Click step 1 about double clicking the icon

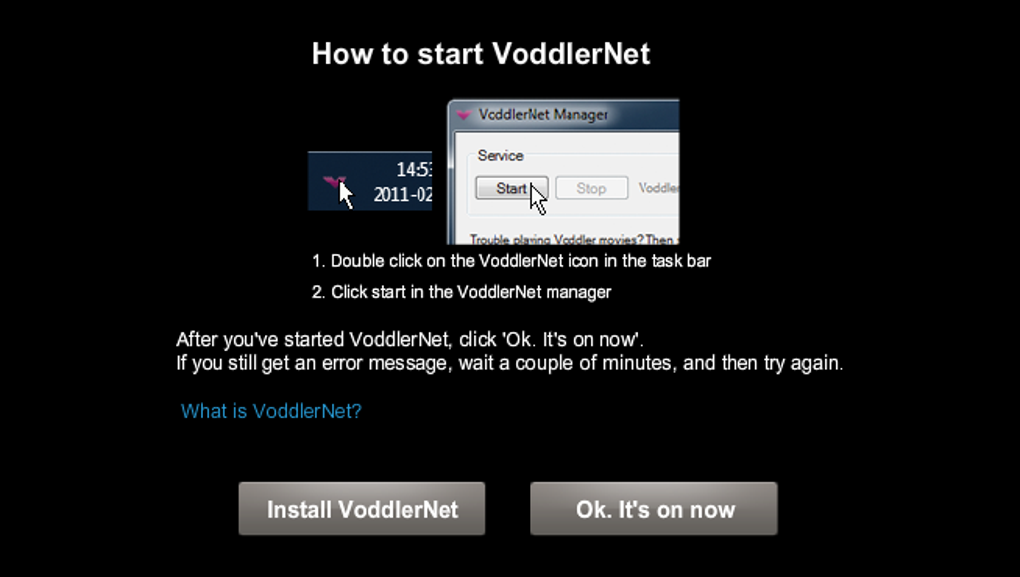511,261
